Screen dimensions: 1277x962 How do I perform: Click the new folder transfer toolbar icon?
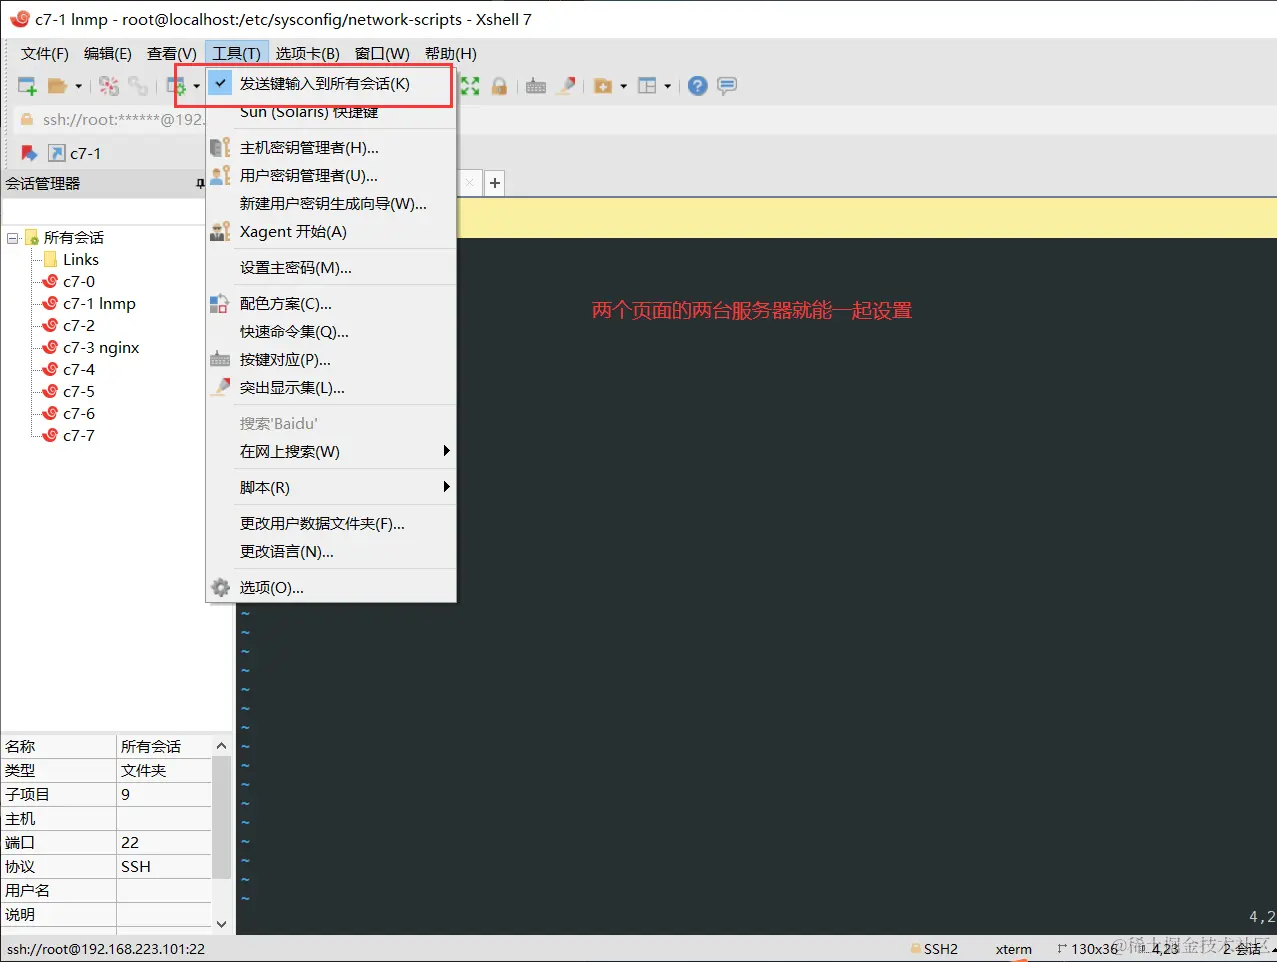(603, 86)
